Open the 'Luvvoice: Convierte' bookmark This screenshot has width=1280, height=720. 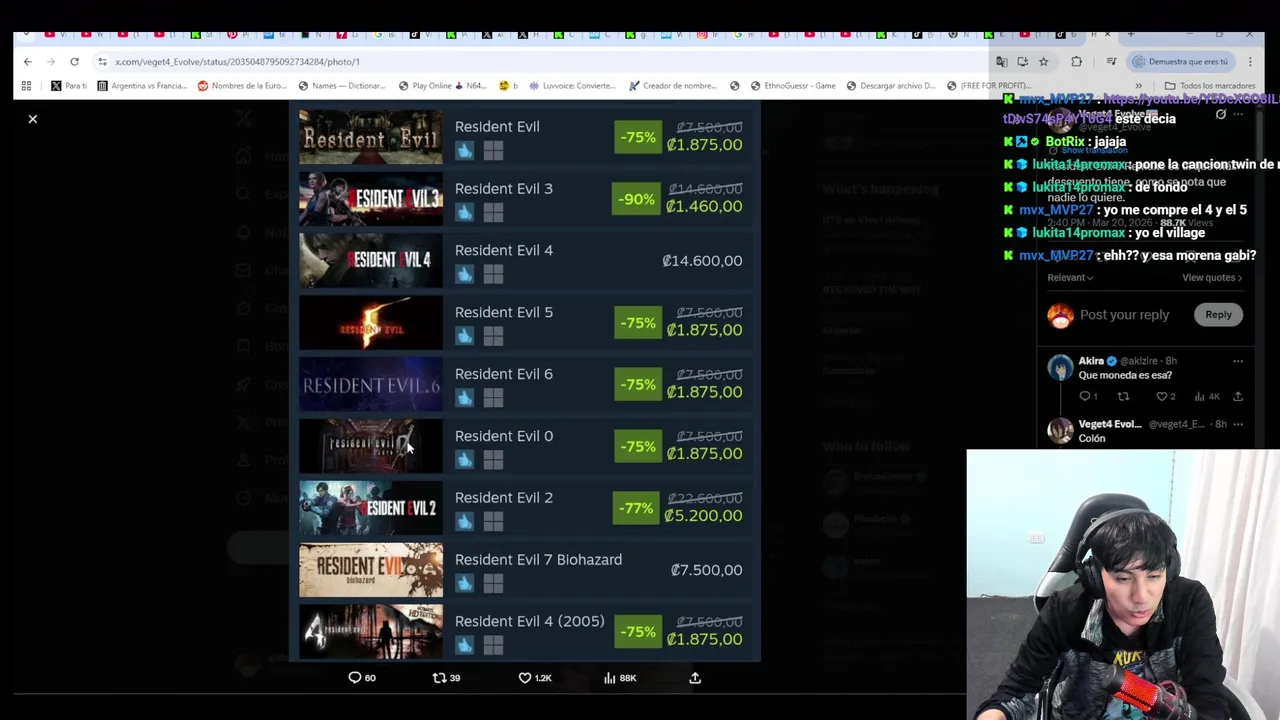point(571,86)
